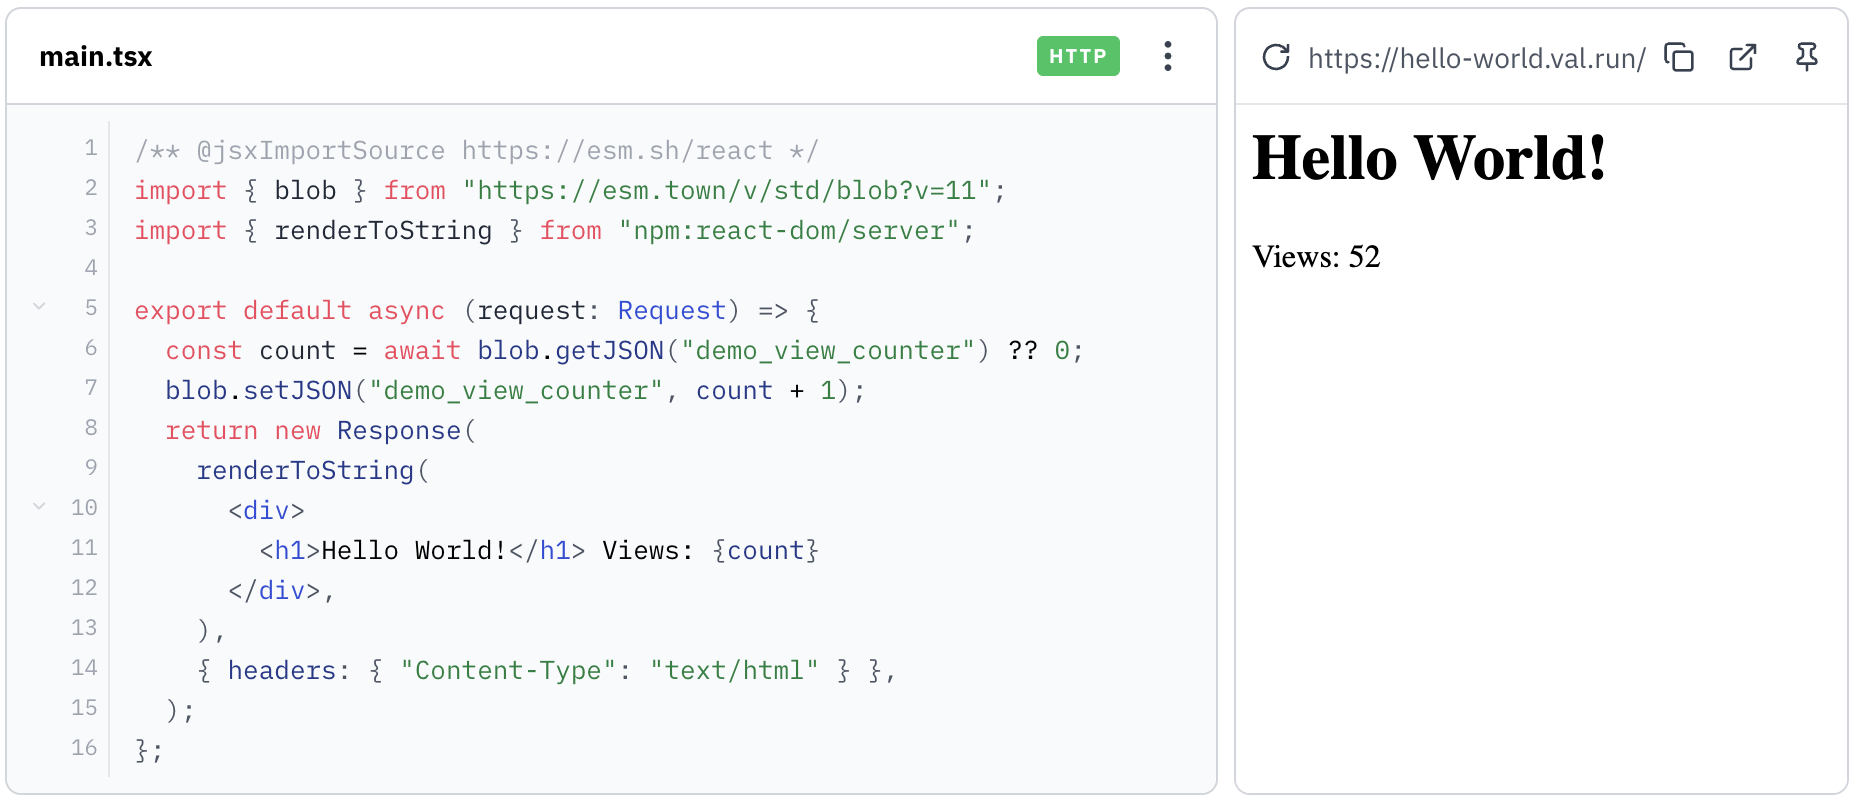Open the three-dot options menu

point(1167,57)
